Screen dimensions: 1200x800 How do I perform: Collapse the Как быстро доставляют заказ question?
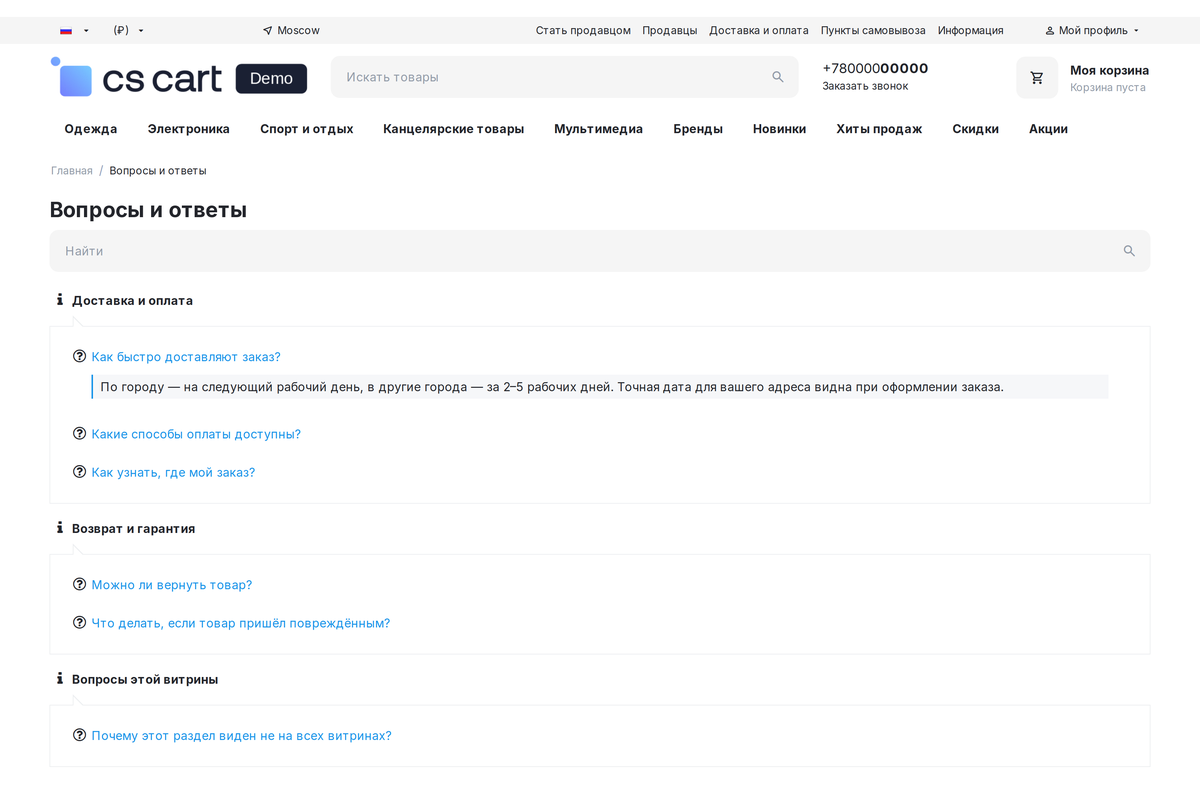coord(186,357)
